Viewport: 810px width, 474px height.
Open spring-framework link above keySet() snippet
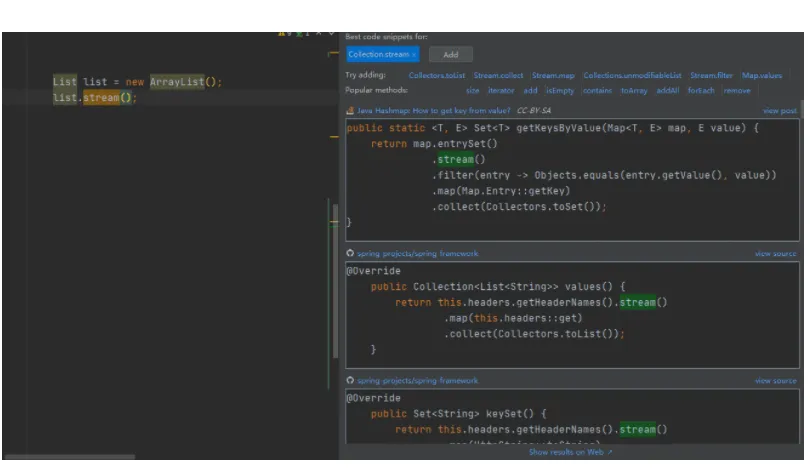pos(417,381)
